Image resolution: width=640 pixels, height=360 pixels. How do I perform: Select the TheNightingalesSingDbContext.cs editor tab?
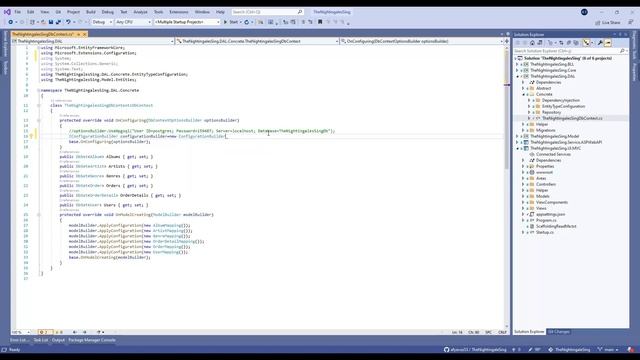43,34
